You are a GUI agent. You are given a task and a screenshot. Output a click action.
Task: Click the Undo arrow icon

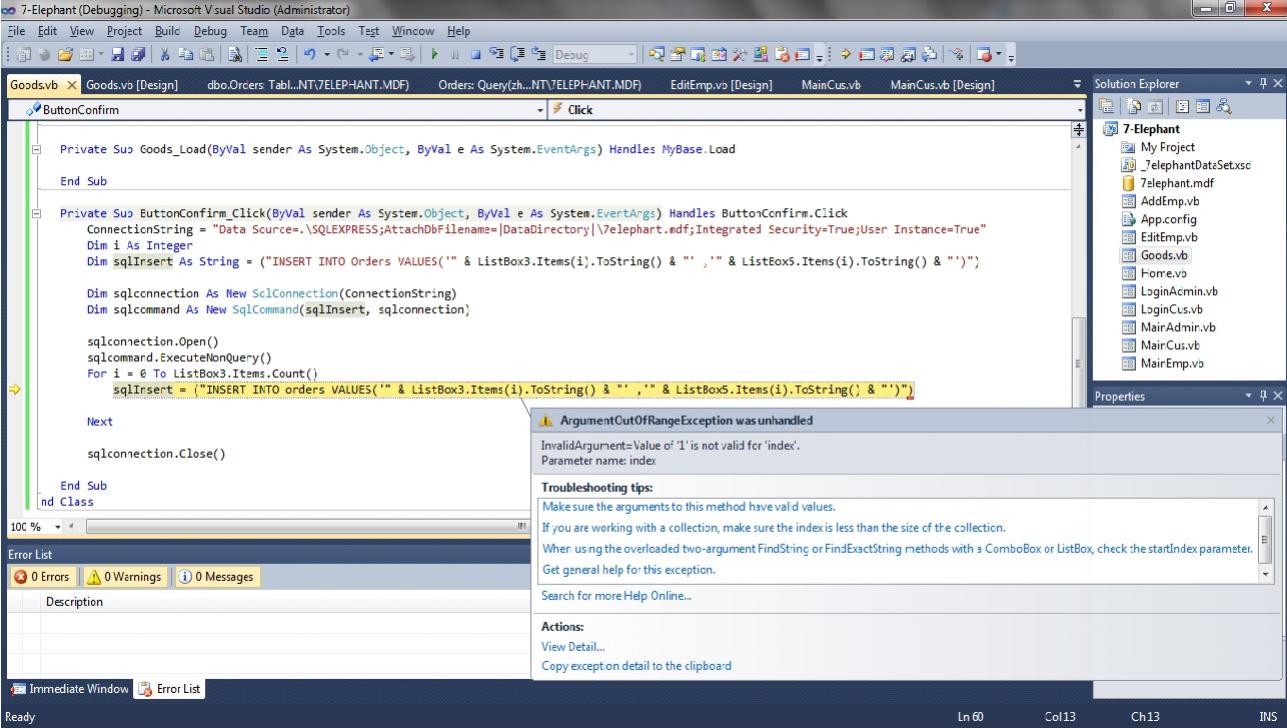pyautogui.click(x=309, y=55)
